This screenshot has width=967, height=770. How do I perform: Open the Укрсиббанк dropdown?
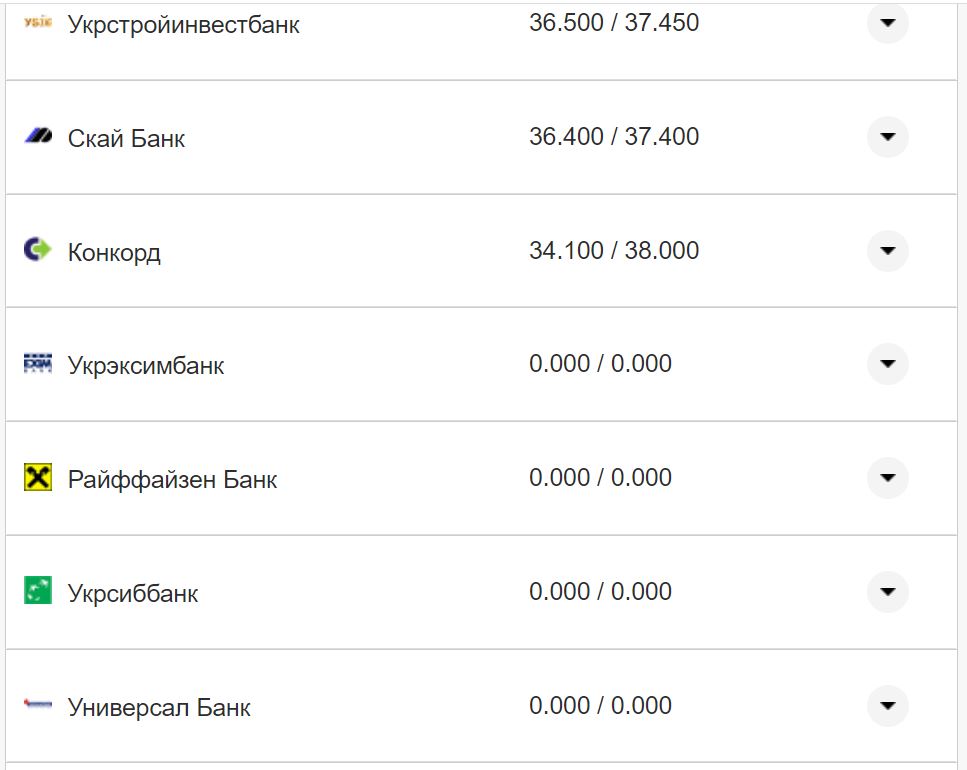tap(886, 592)
